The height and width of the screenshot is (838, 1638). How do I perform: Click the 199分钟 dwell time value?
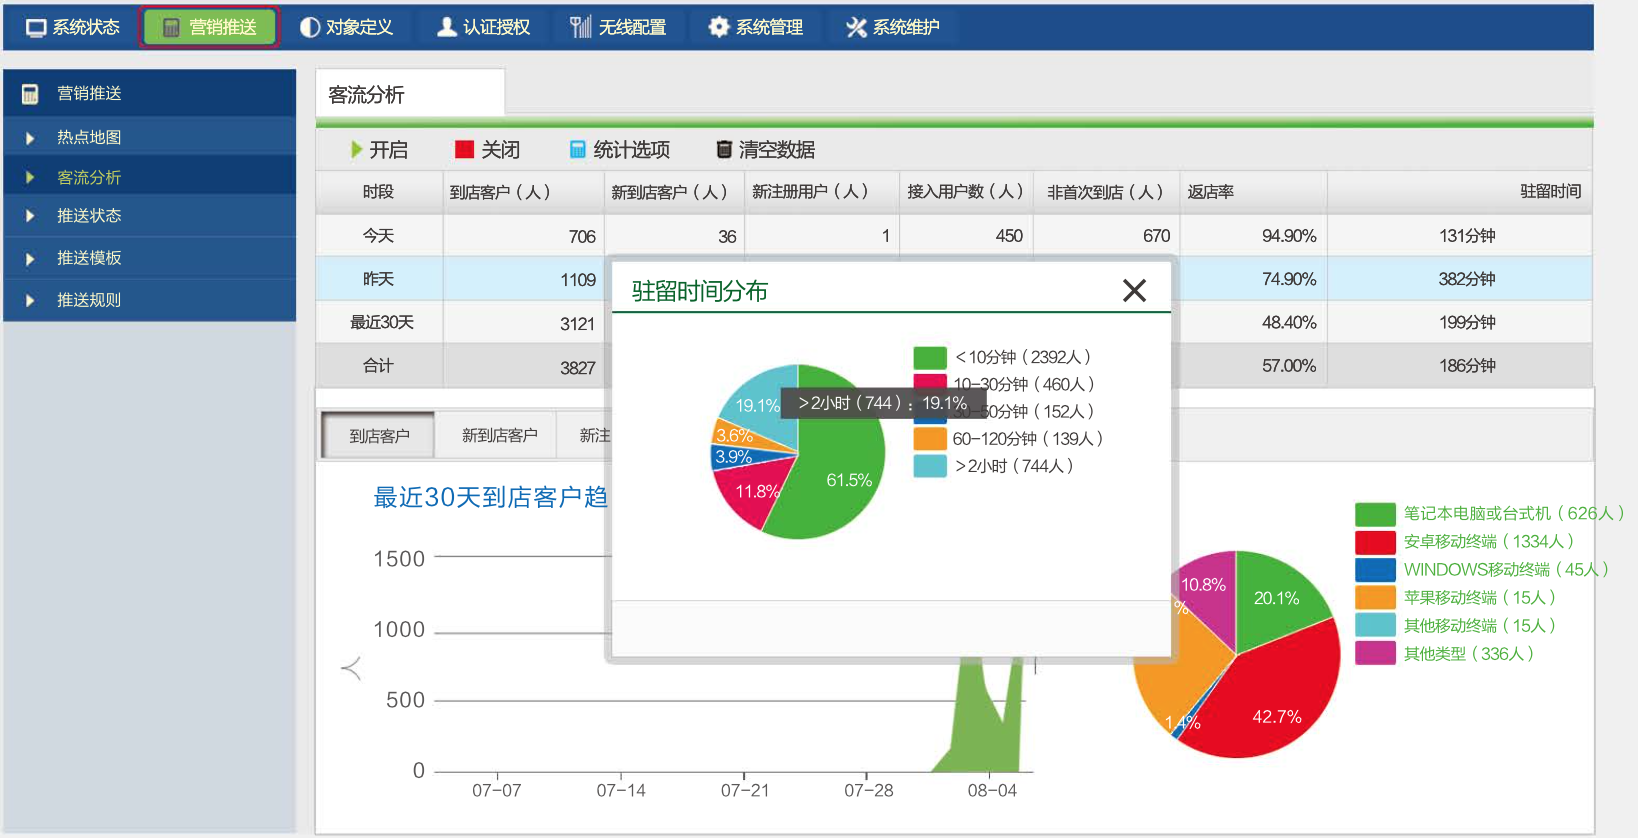coord(1467,322)
